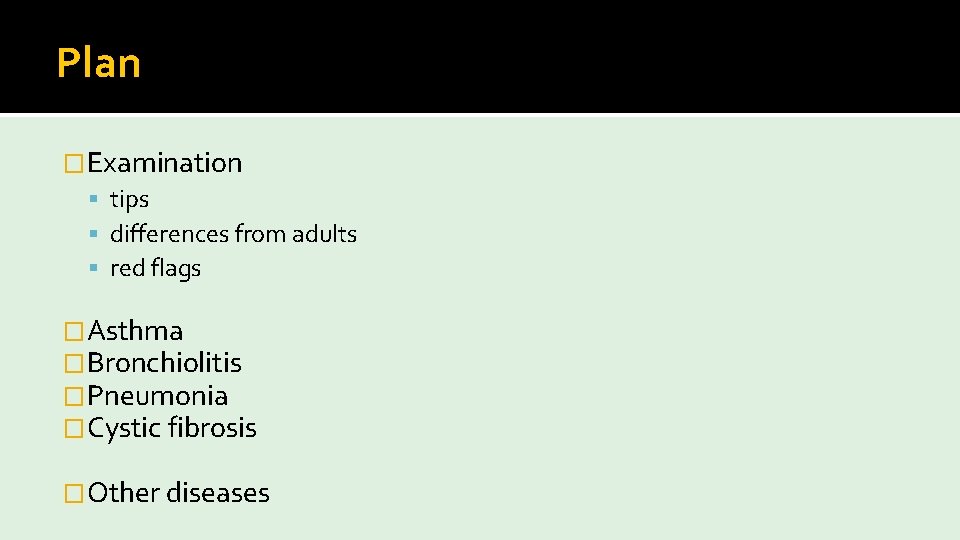Click the small blue bullet beside tips
The height and width of the screenshot is (540, 960).
(94, 198)
